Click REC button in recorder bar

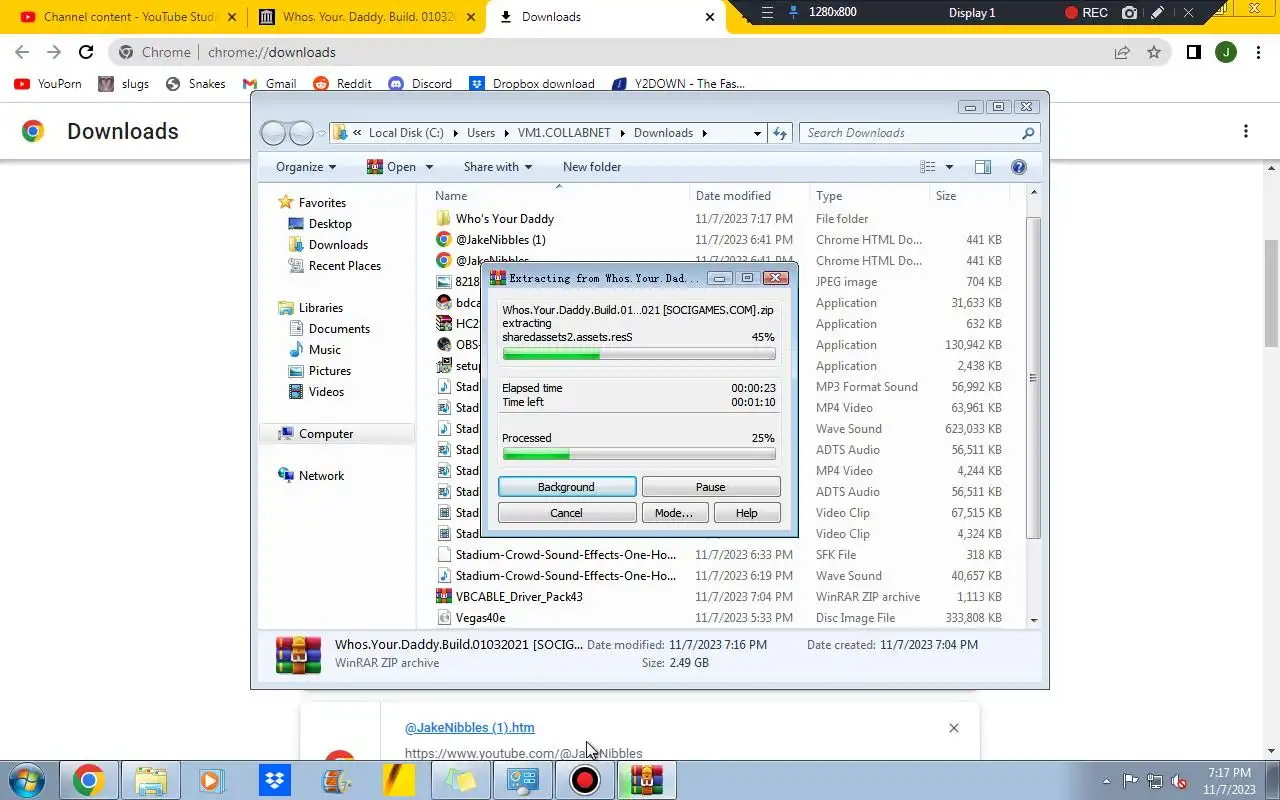1086,13
